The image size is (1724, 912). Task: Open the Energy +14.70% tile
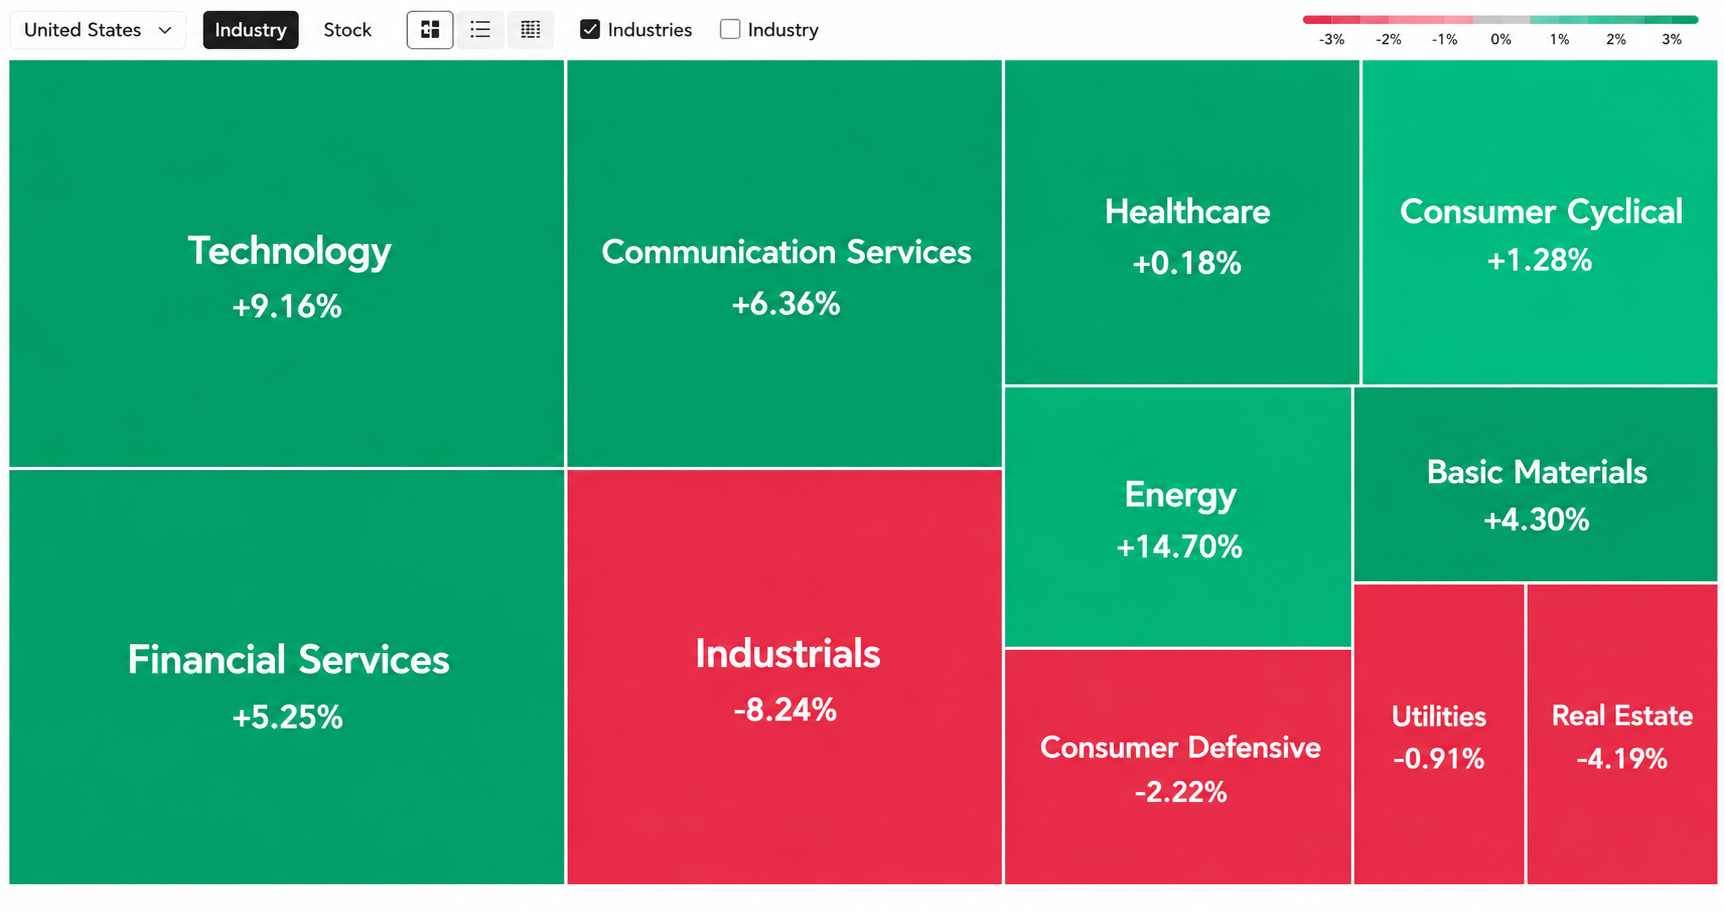[x=1178, y=517]
